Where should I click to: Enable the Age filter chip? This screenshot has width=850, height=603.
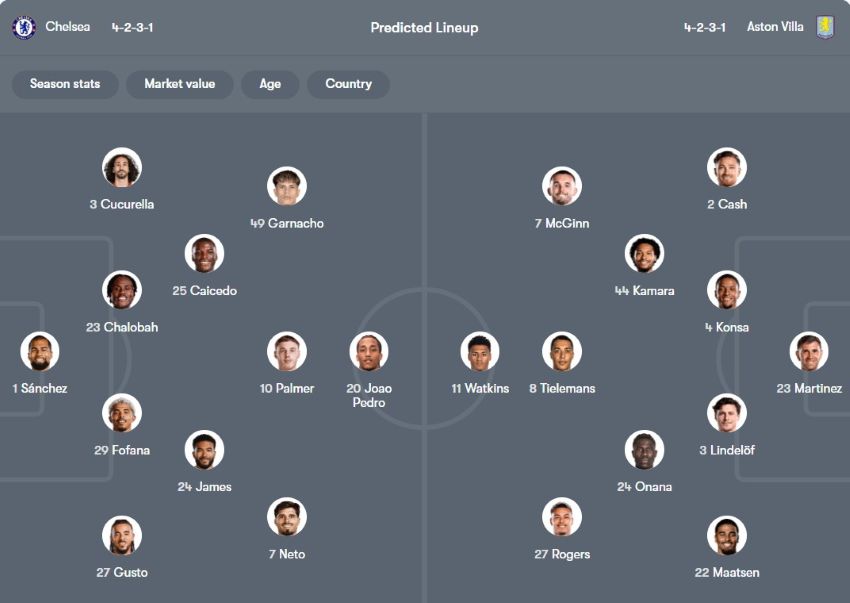(270, 84)
